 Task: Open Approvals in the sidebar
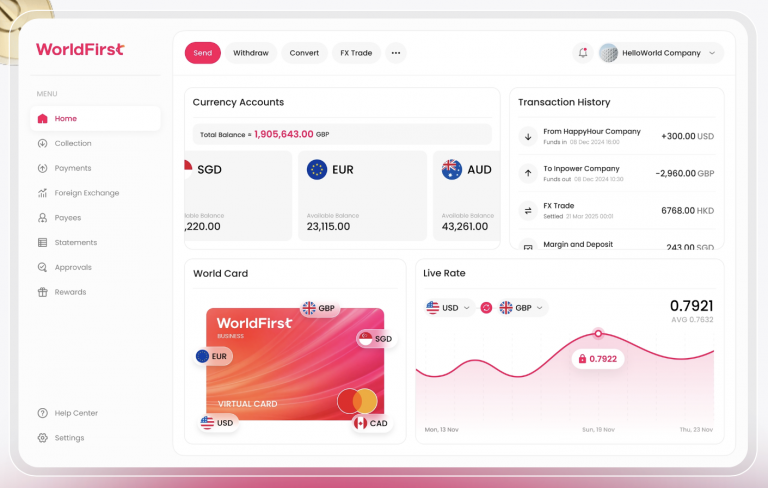(x=96, y=267)
